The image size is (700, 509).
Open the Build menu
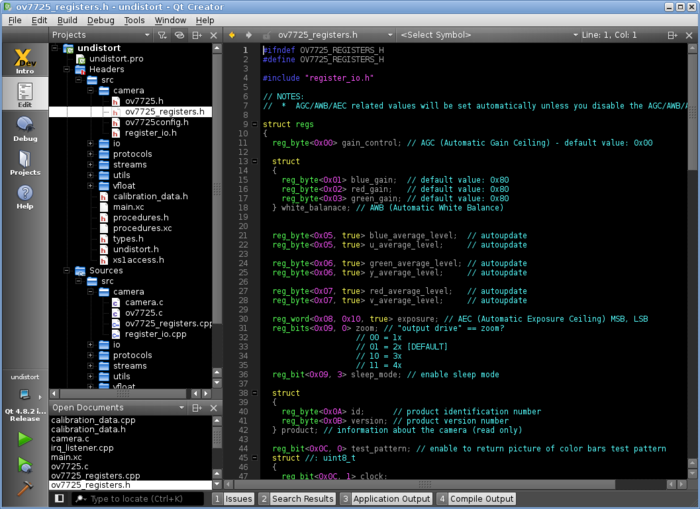click(67, 20)
